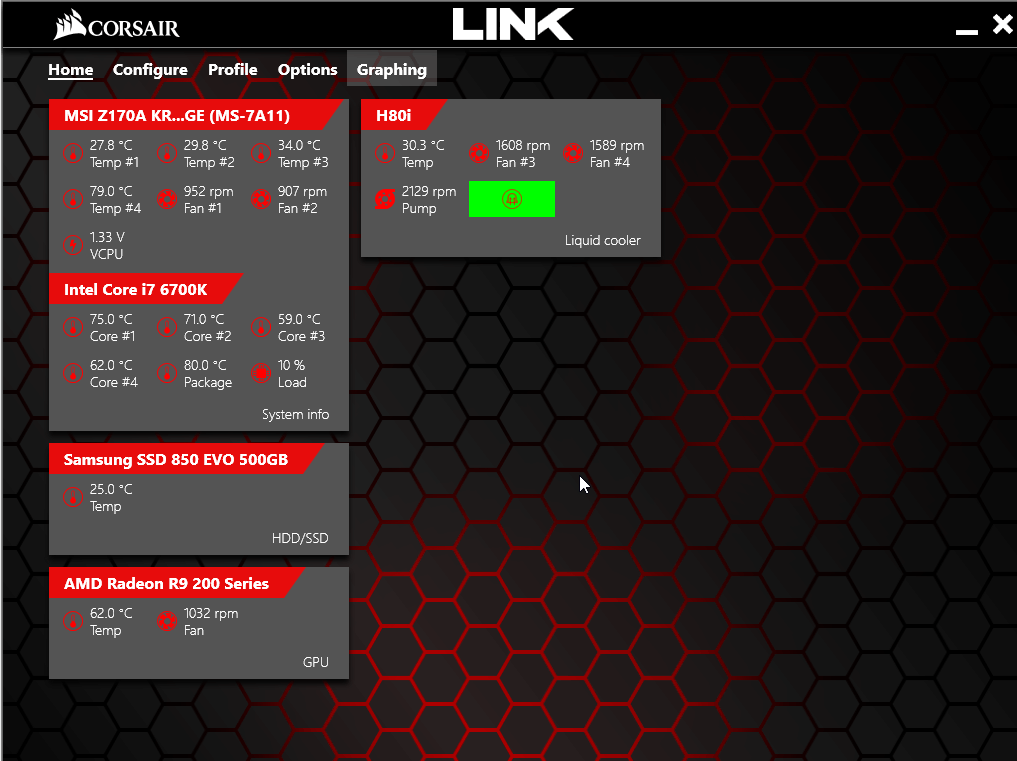
Task: Minimize the Corsair Link window
Action: 966,30
